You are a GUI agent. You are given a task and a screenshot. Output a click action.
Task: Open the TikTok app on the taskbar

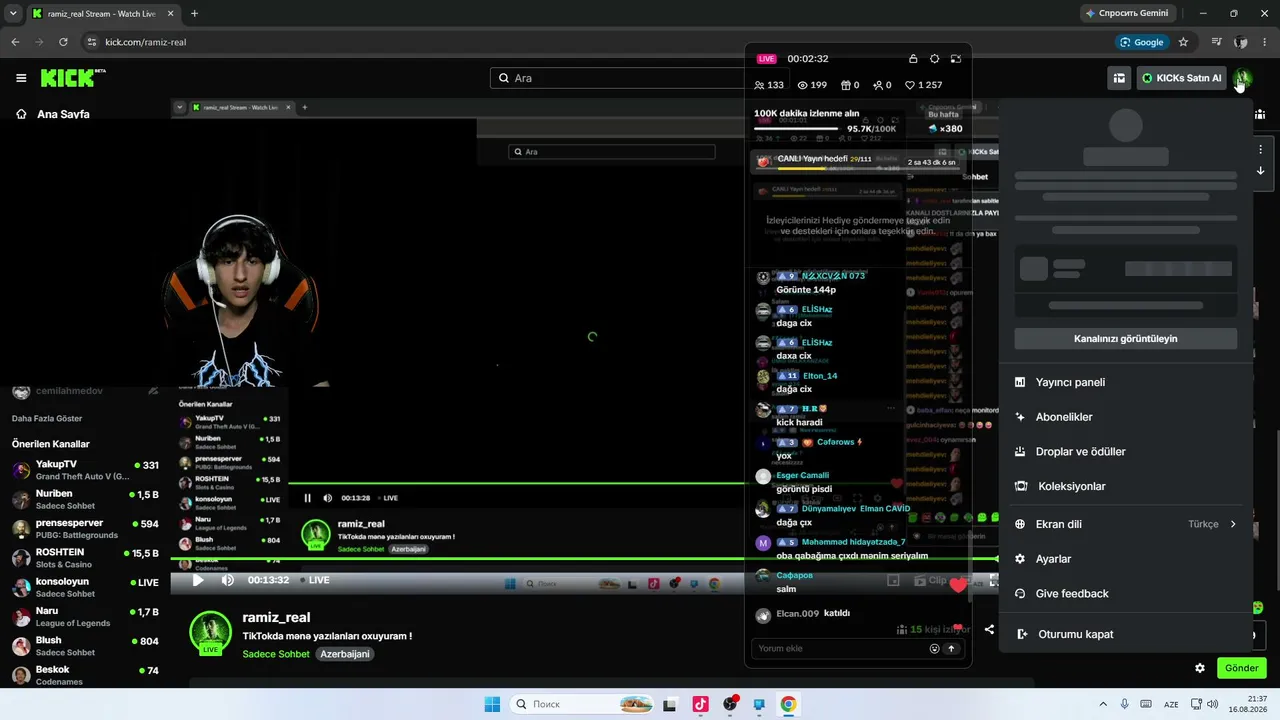coord(700,704)
